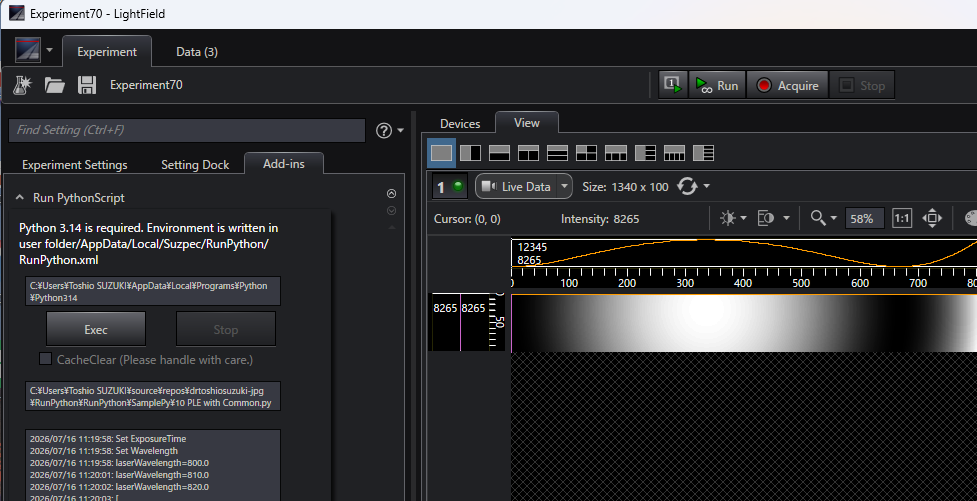Select the one-left three-right layout
The height and width of the screenshot is (501, 977).
[x=645, y=153]
